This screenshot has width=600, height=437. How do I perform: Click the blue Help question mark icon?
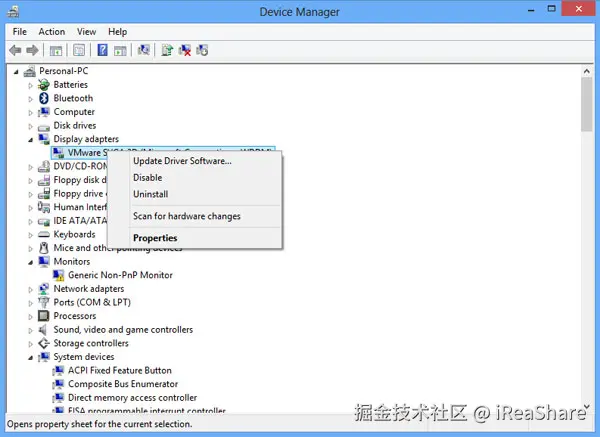coord(102,50)
